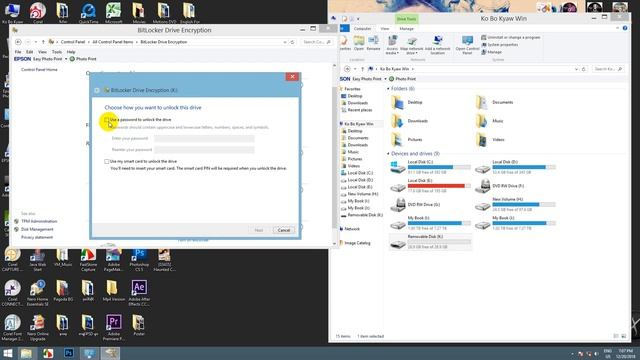The width and height of the screenshot is (640, 360).
Task: Click Add a network location ribbon icon
Action: (x=438, y=45)
